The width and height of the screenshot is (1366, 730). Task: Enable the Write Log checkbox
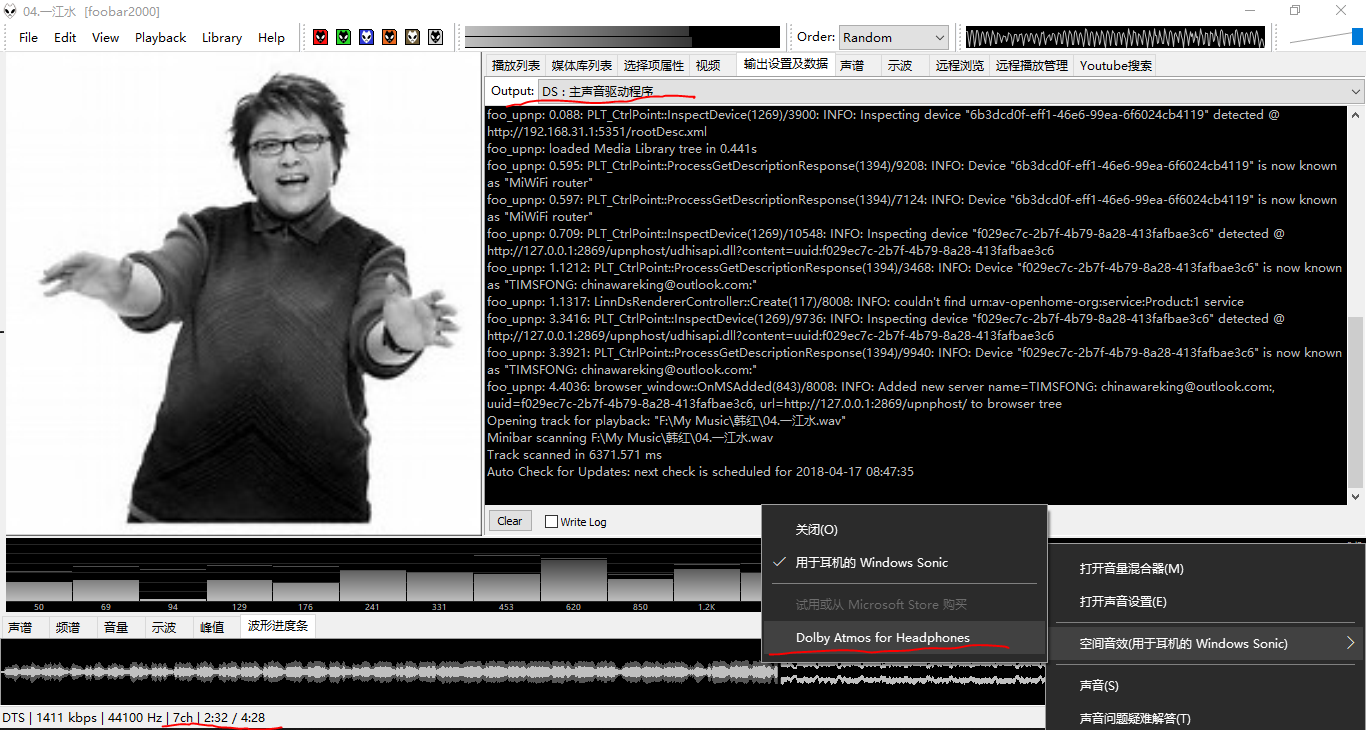[x=551, y=521]
